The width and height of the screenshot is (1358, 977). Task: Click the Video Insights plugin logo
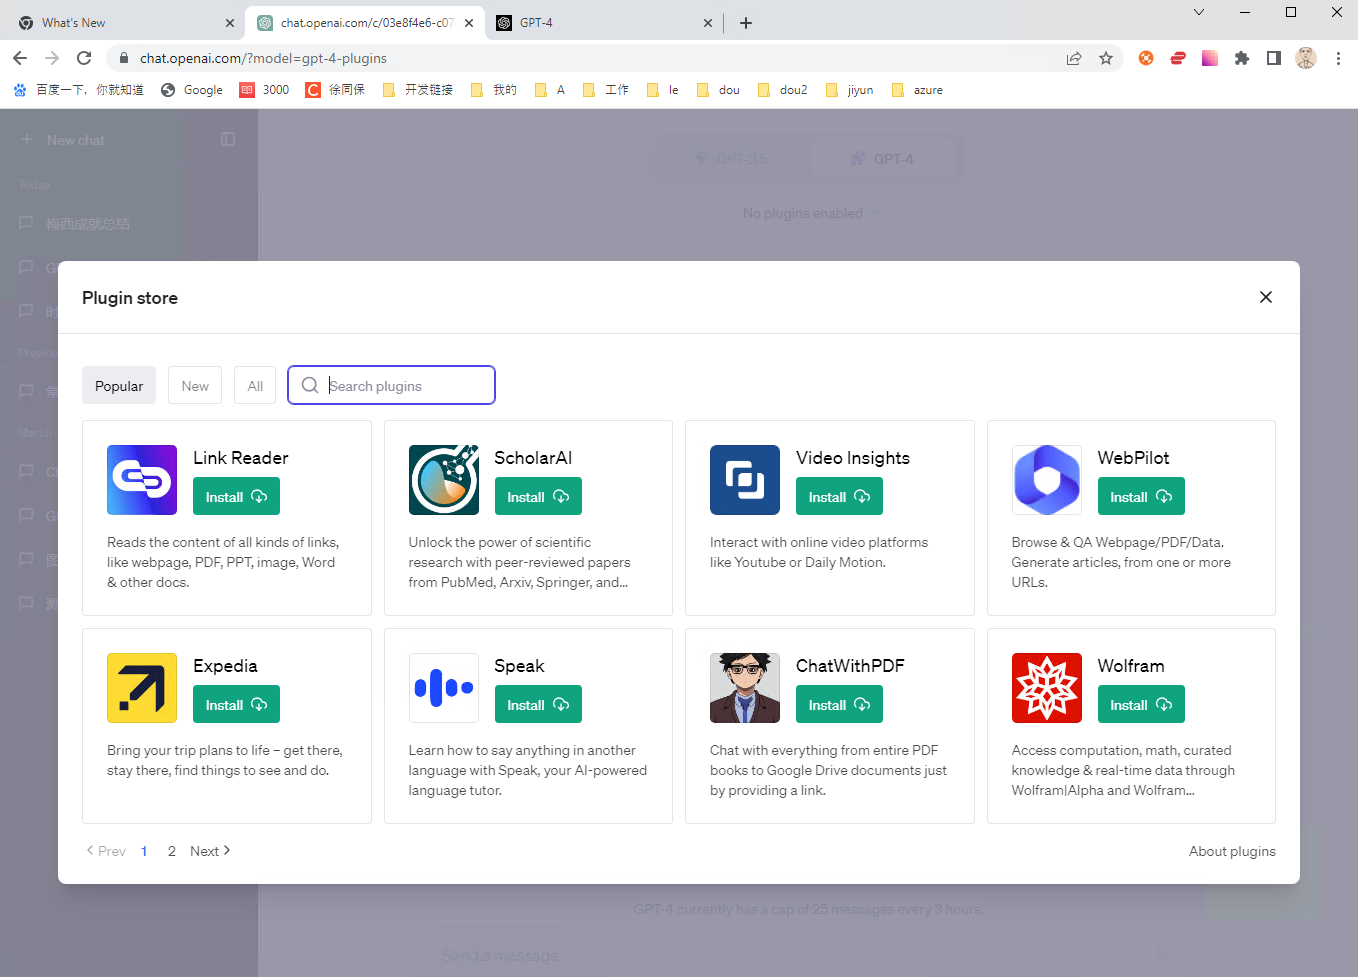tap(745, 480)
